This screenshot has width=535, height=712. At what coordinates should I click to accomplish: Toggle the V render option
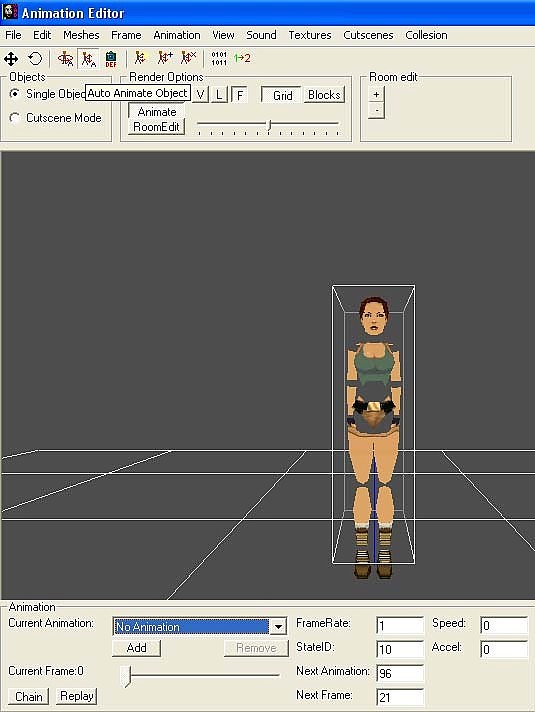tap(200, 95)
